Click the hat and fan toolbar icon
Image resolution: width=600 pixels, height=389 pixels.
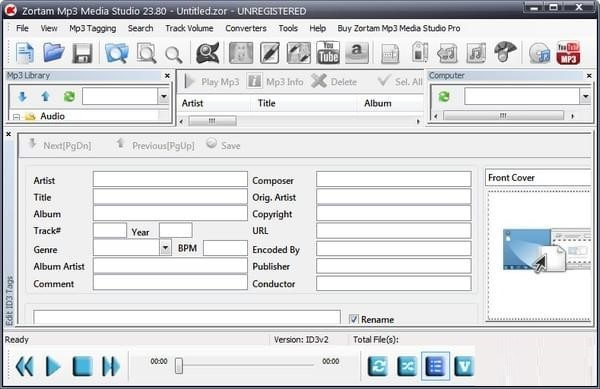pyautogui.click(x=505, y=52)
